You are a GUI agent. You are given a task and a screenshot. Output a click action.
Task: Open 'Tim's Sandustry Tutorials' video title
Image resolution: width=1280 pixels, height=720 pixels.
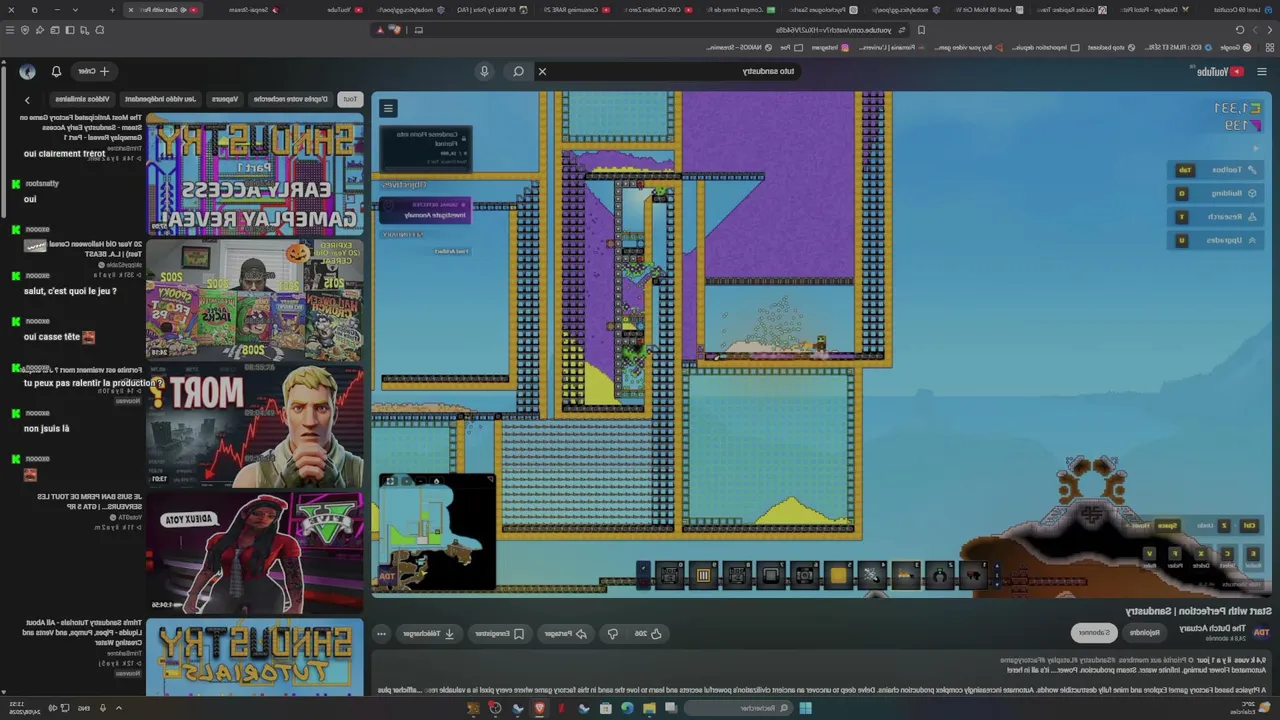point(81,633)
